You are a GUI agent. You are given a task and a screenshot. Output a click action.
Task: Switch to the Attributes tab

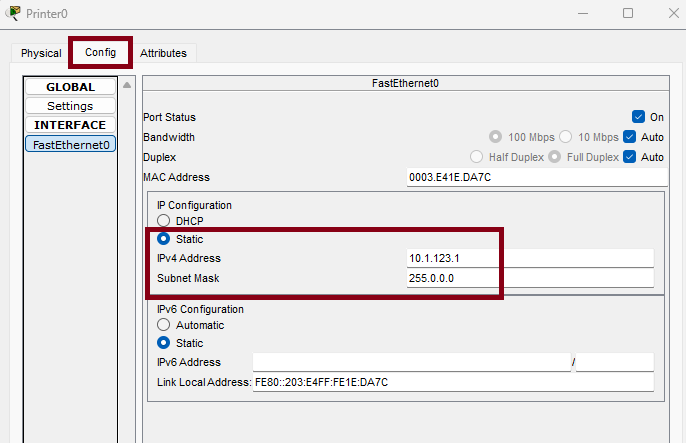(x=163, y=53)
